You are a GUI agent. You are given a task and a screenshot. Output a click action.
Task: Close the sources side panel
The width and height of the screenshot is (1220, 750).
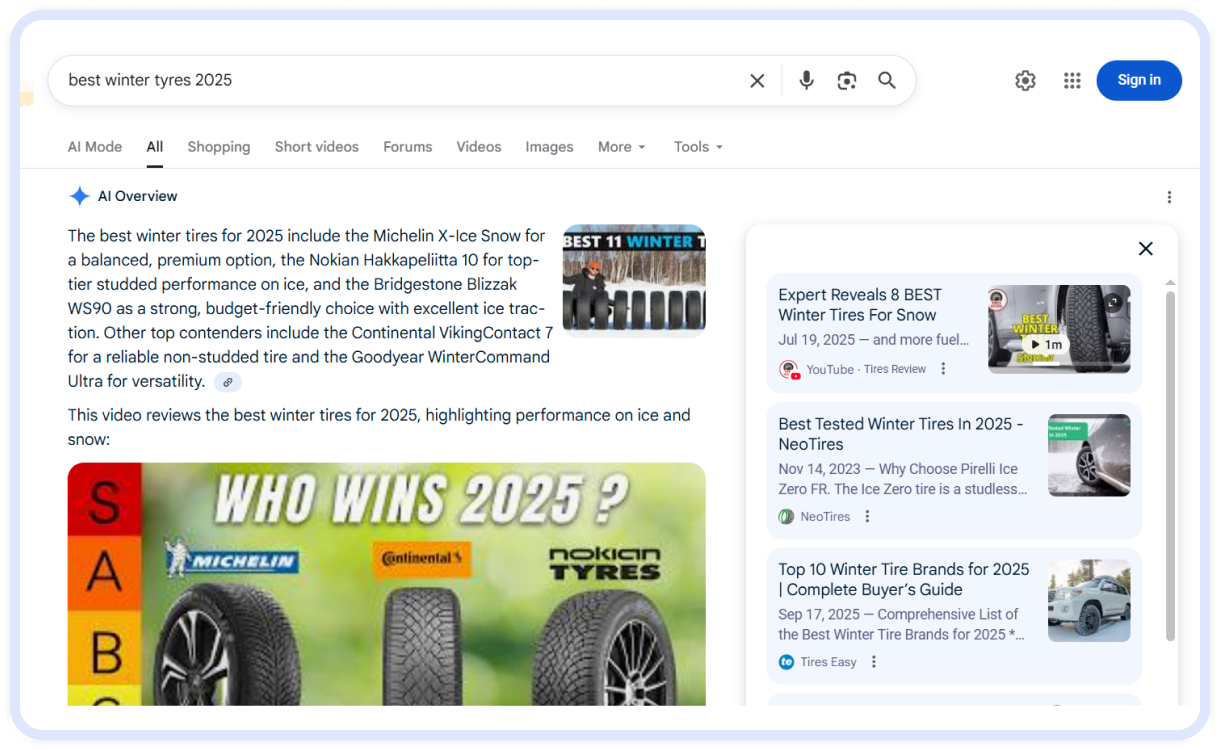click(1145, 249)
